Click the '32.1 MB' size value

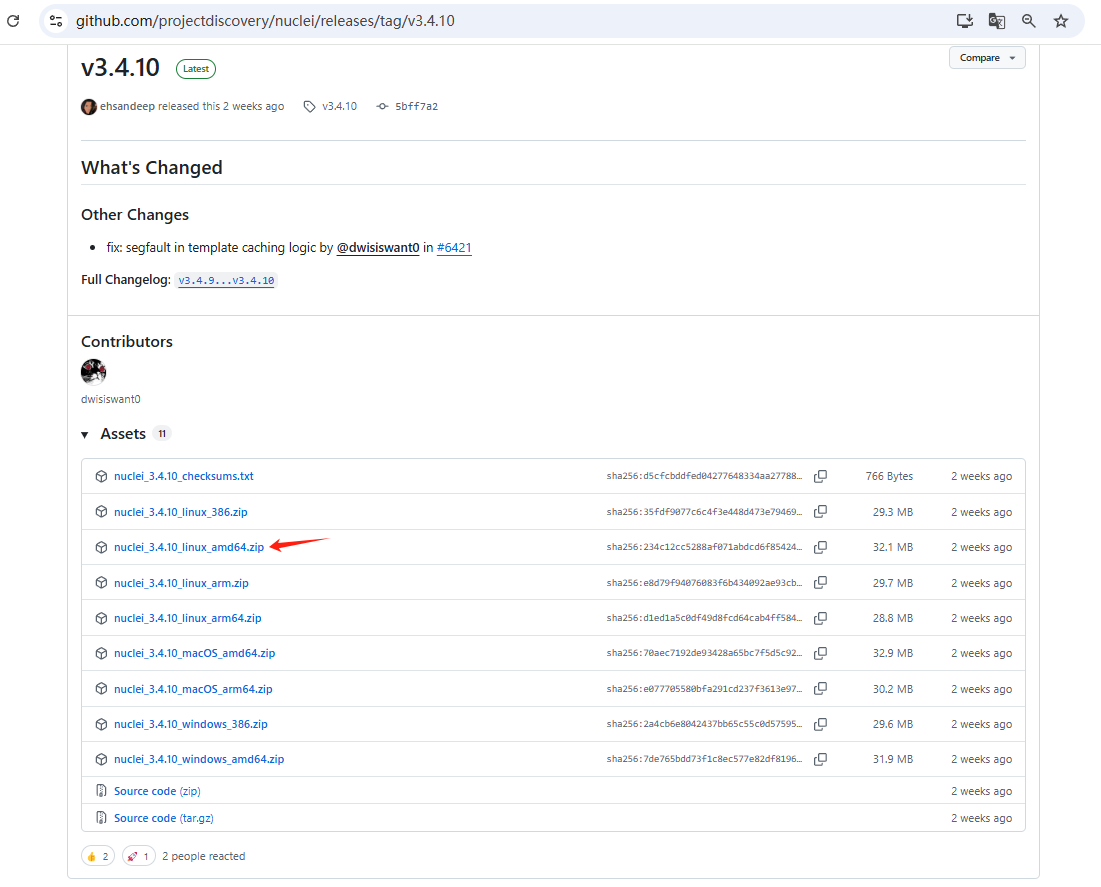(x=892, y=547)
